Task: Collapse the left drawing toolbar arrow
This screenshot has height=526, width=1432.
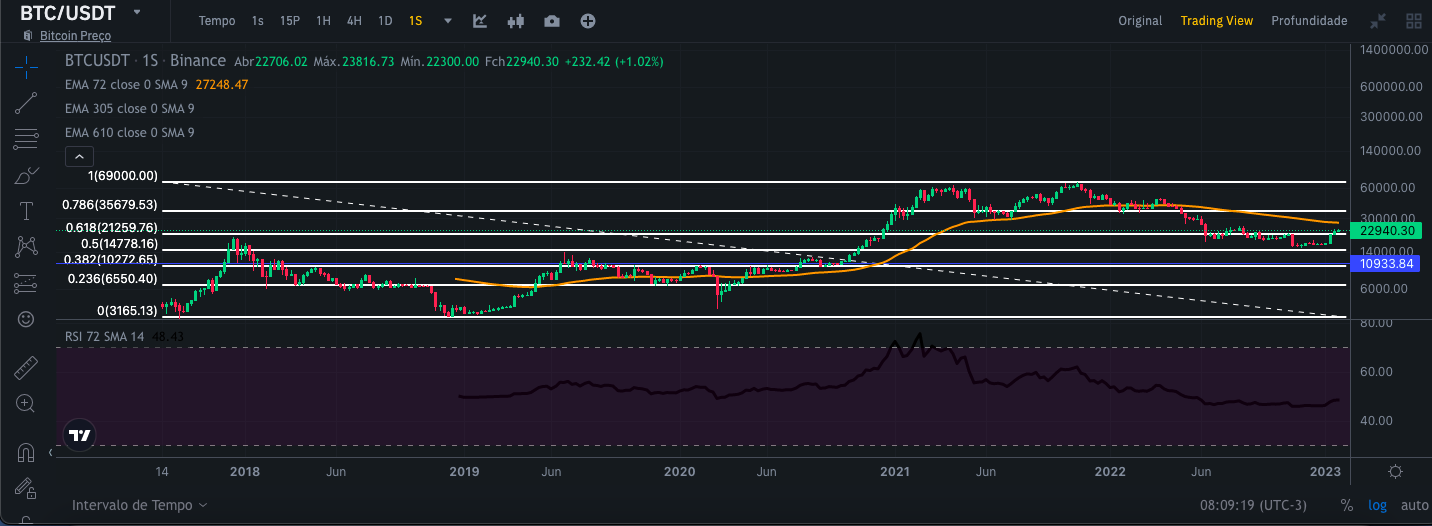Action: 51,452
